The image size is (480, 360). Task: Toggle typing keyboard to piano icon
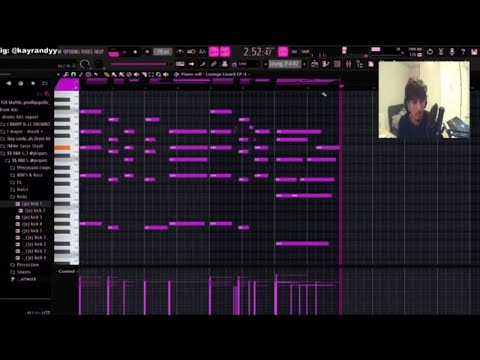click(180, 64)
